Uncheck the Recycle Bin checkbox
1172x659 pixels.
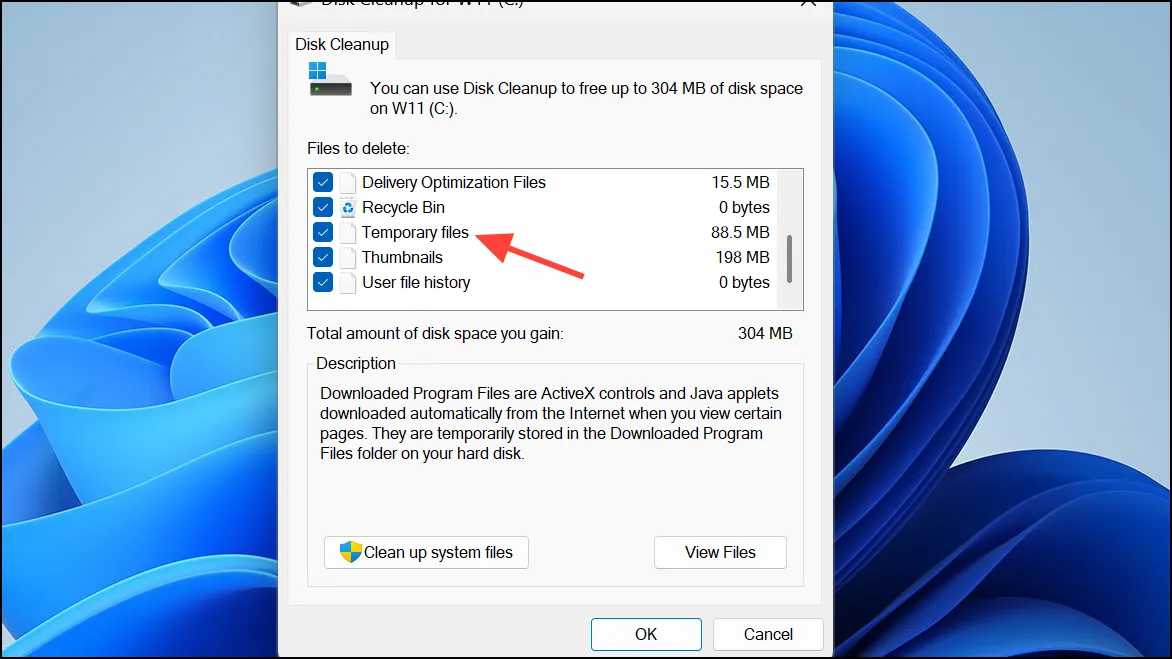point(323,207)
